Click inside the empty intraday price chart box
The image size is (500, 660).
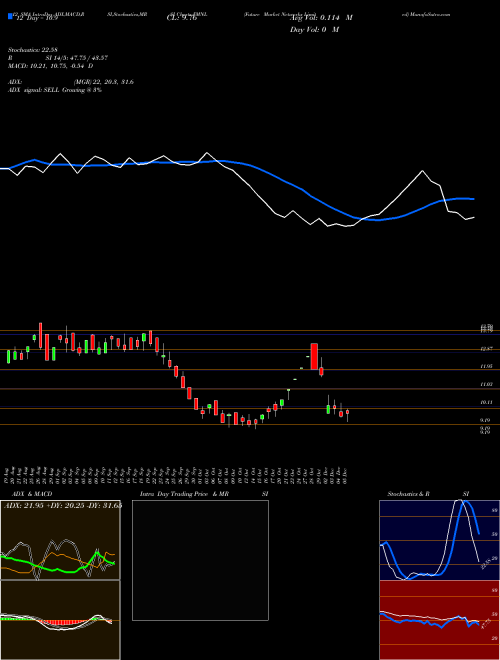point(200,560)
